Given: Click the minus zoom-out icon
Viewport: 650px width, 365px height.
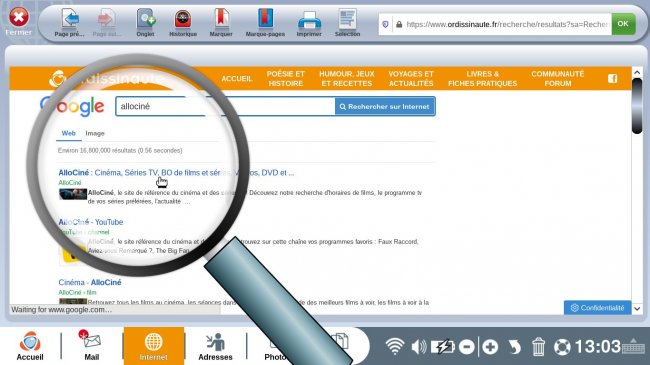Looking at the screenshot, I should click(x=466, y=347).
